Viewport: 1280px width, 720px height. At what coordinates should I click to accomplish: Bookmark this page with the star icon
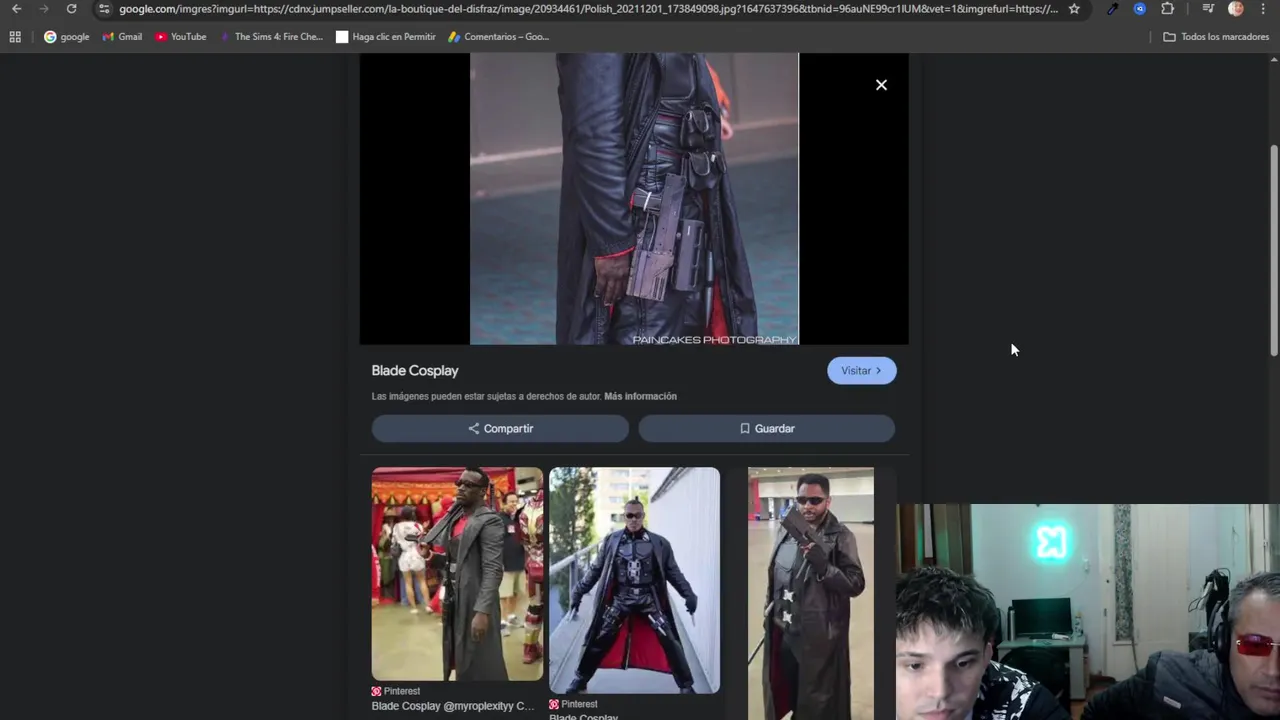point(1074,9)
